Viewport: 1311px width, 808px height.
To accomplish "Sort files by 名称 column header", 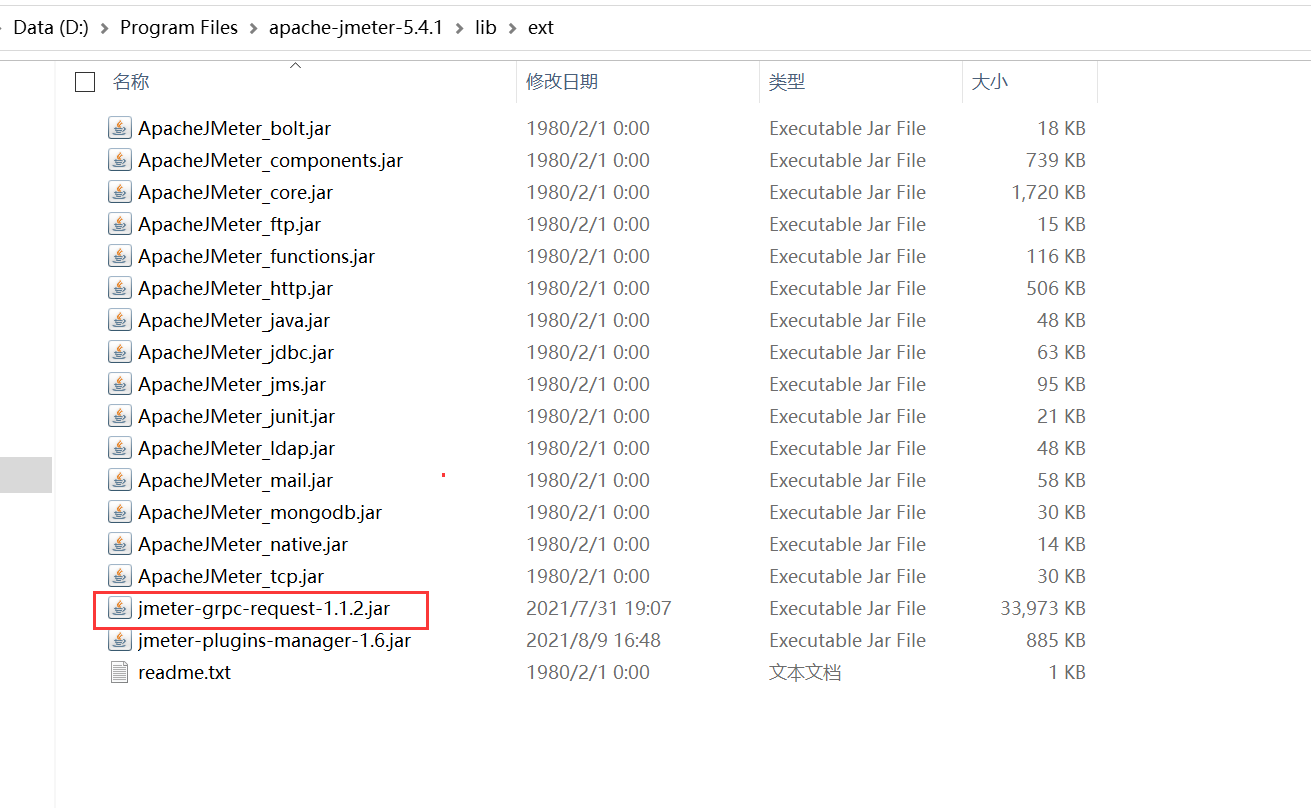I will (x=131, y=82).
